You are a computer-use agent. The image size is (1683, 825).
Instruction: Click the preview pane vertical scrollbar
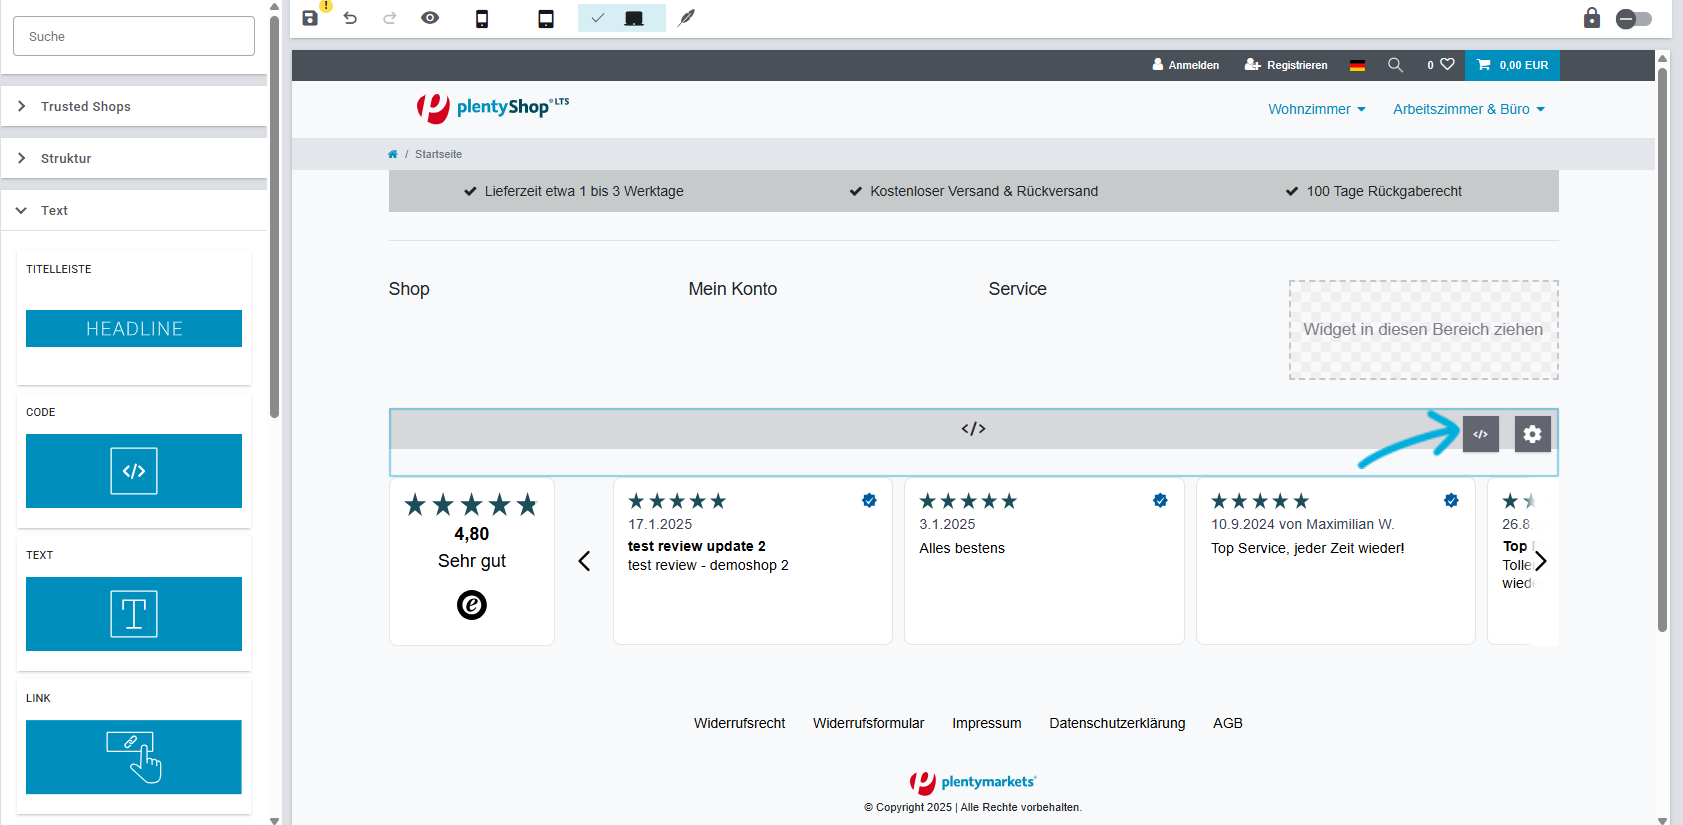1662,350
